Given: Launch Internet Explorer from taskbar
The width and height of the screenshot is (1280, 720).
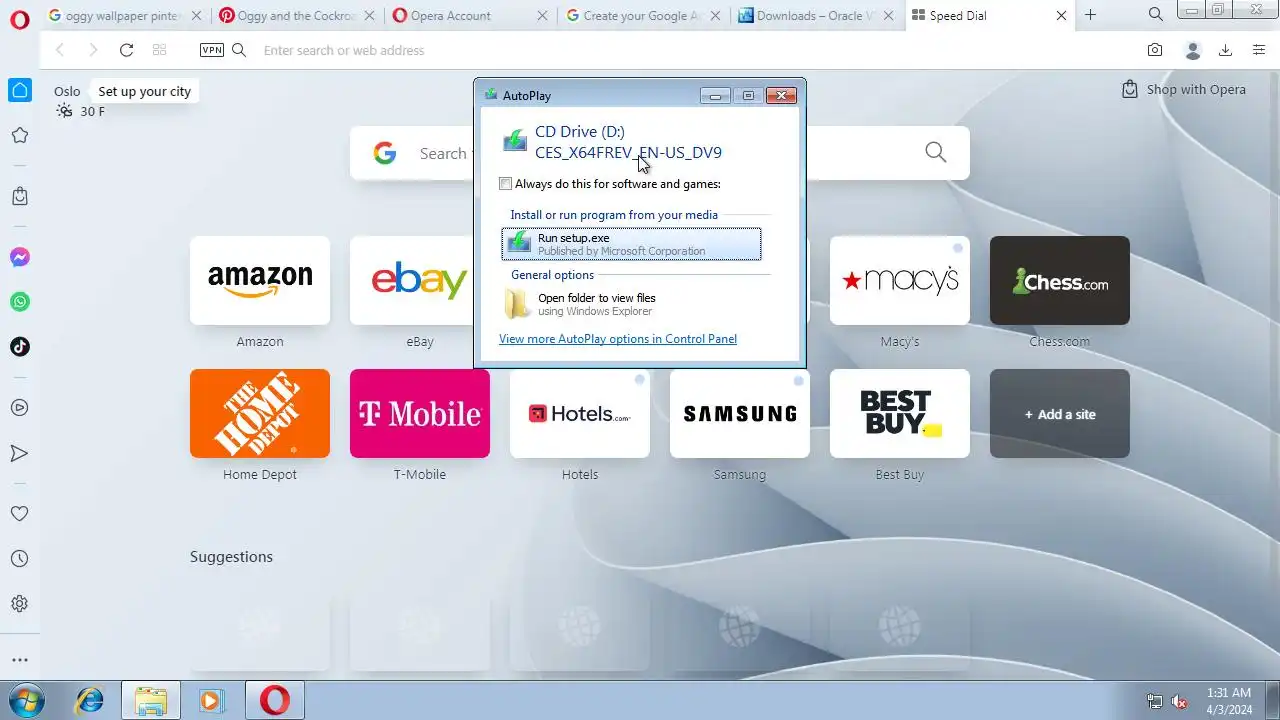Looking at the screenshot, I should pyautogui.click(x=90, y=700).
